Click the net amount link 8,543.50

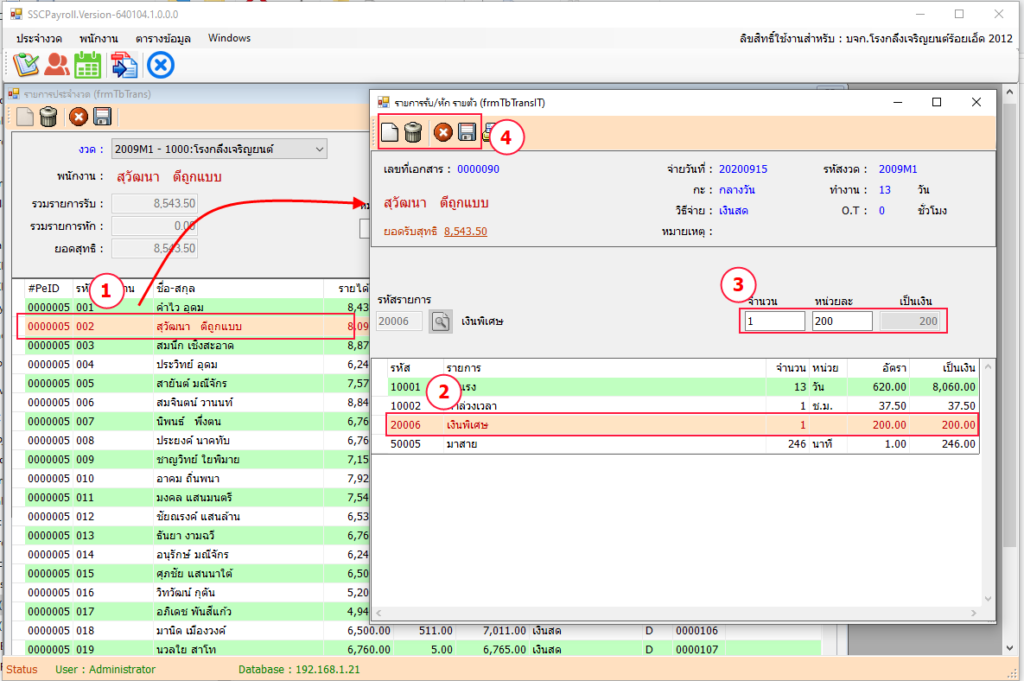466,231
